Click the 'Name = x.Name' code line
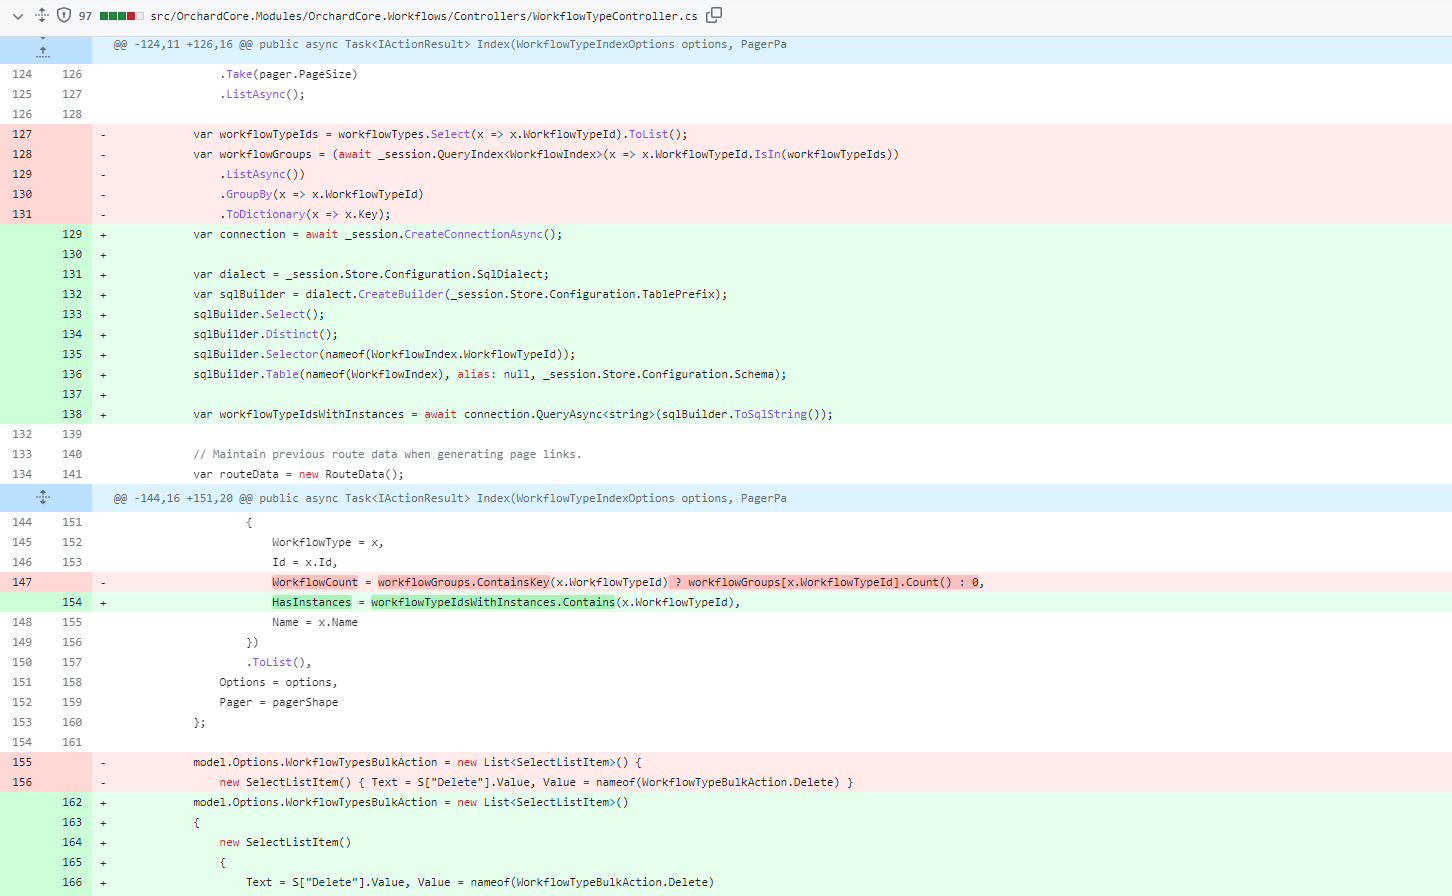Image resolution: width=1452 pixels, height=896 pixels. (x=315, y=622)
